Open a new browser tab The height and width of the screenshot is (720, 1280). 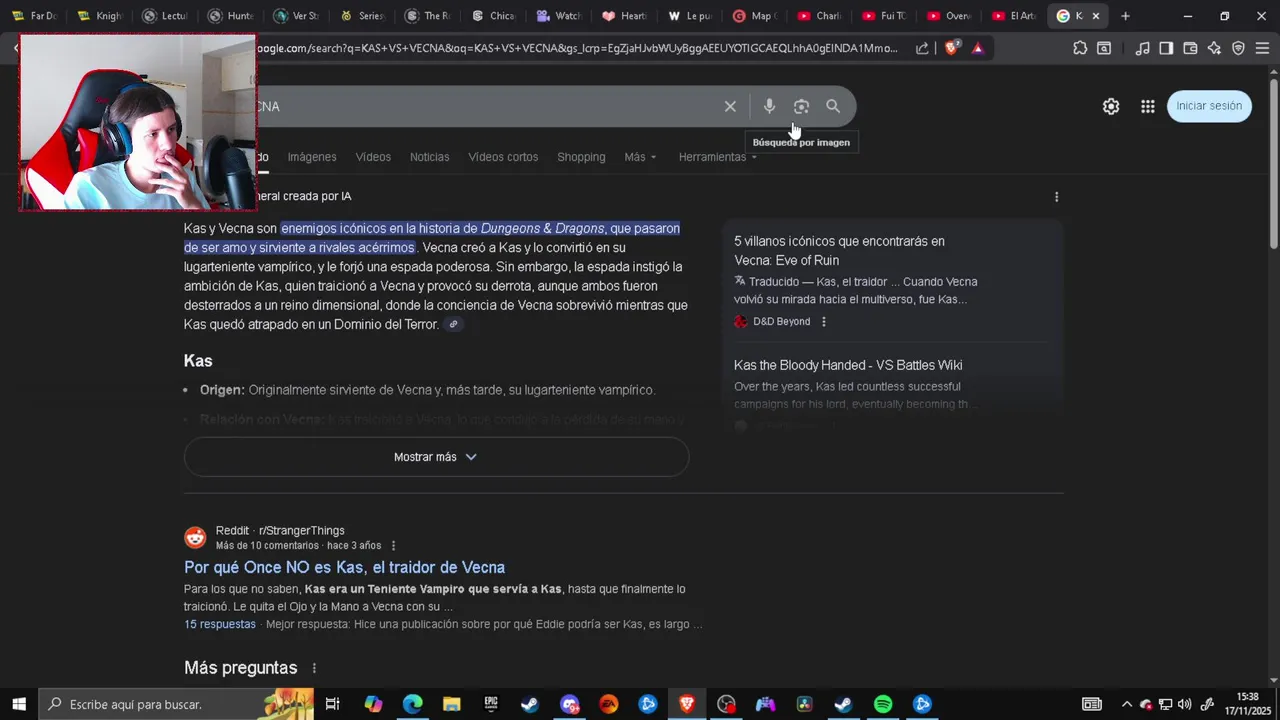1125,16
